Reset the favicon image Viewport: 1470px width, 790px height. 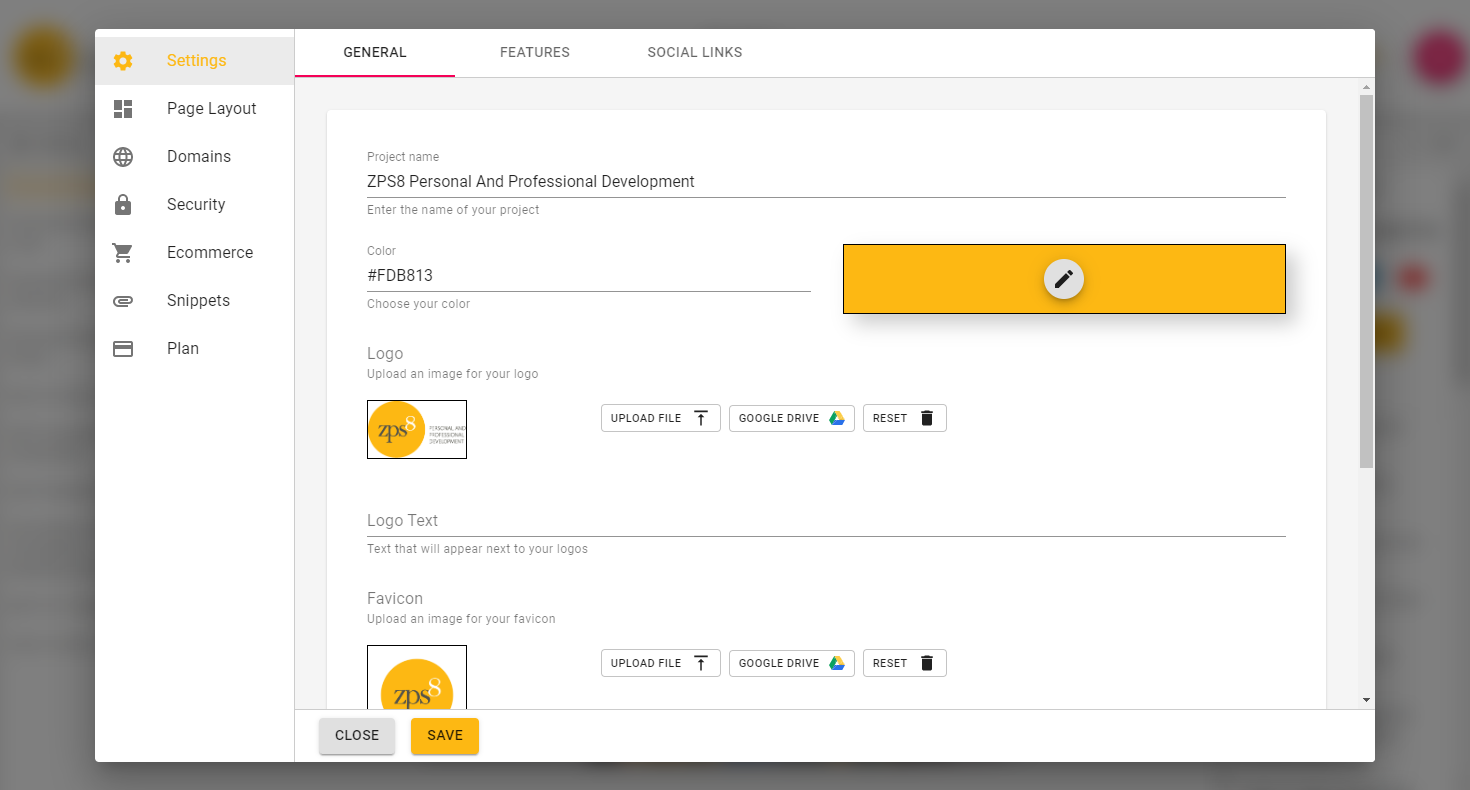click(x=905, y=663)
